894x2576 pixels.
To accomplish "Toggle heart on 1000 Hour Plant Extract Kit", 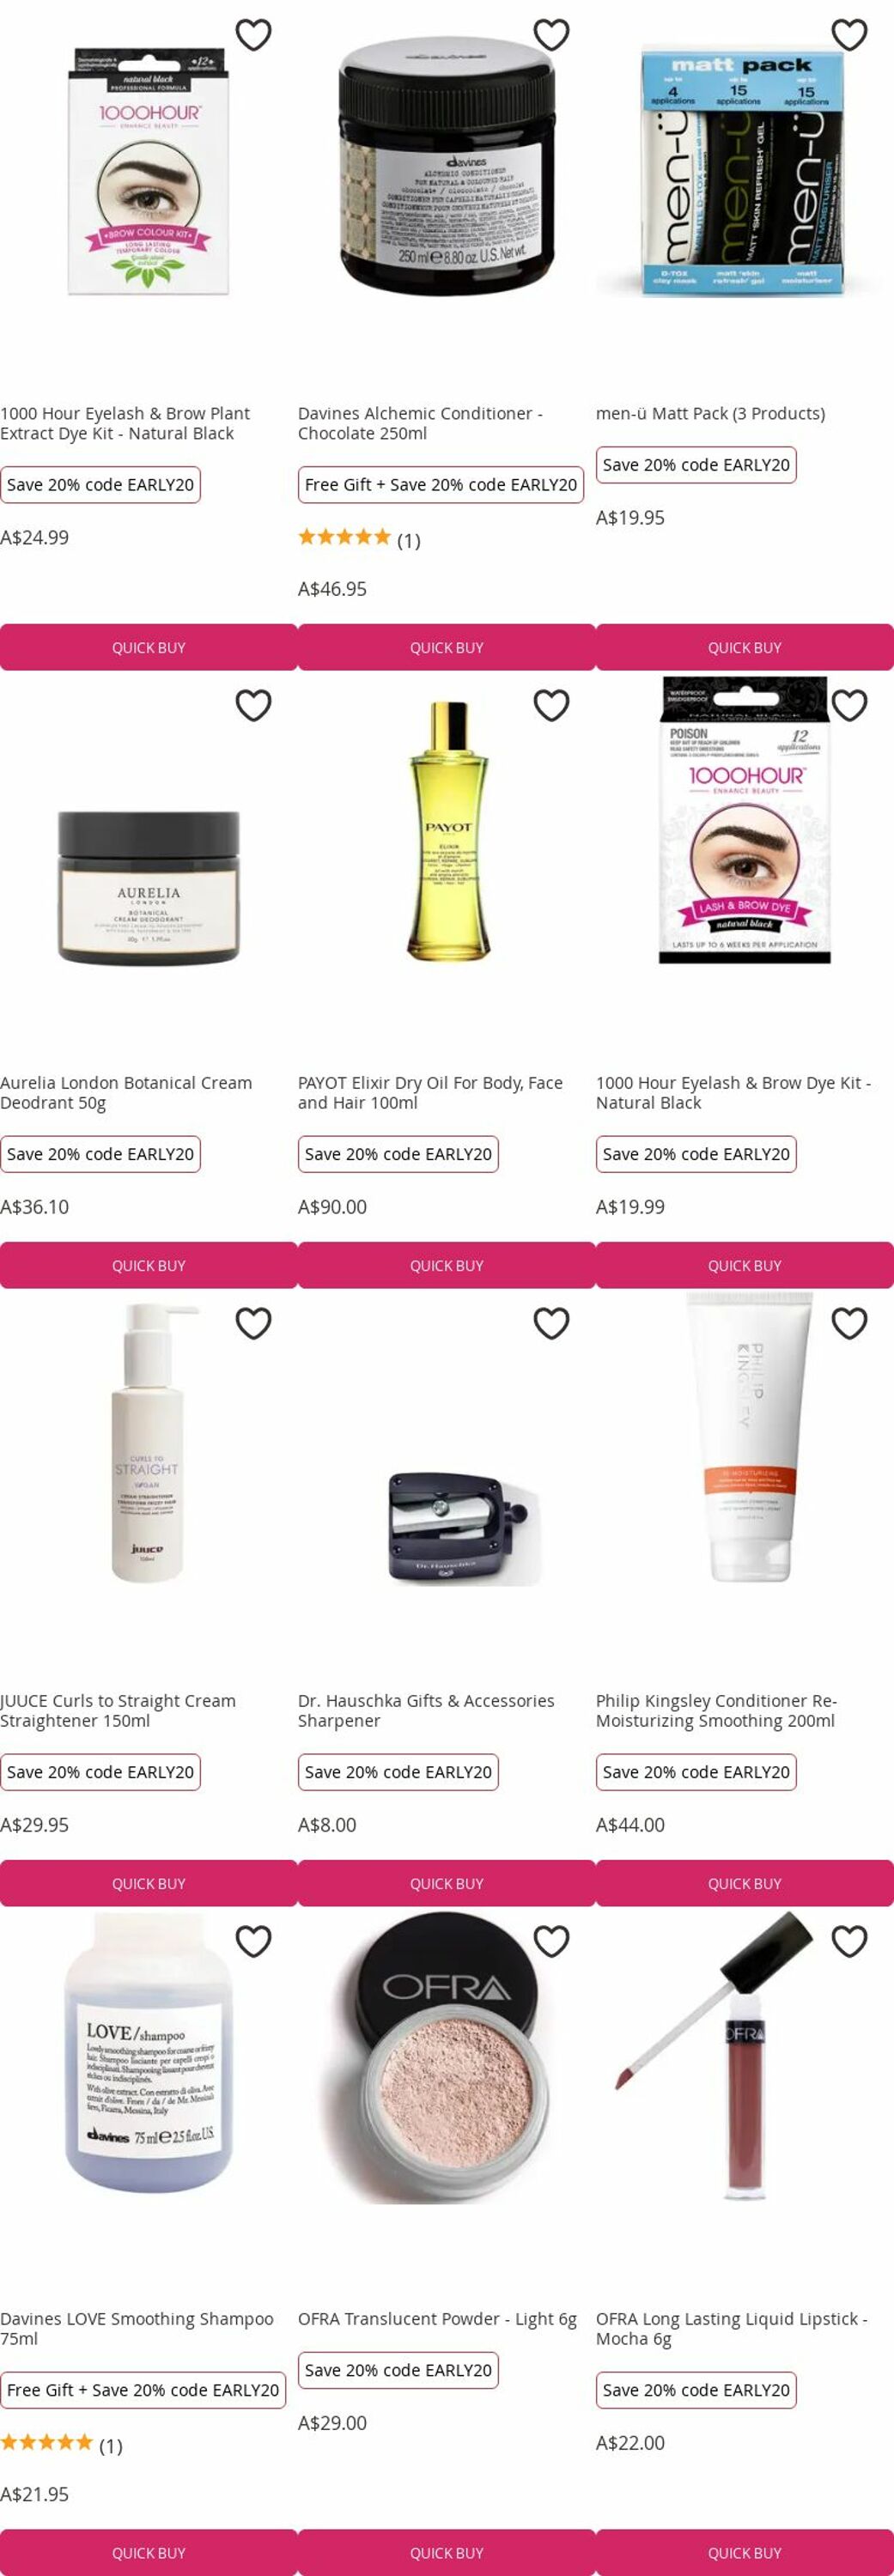I will (253, 35).
